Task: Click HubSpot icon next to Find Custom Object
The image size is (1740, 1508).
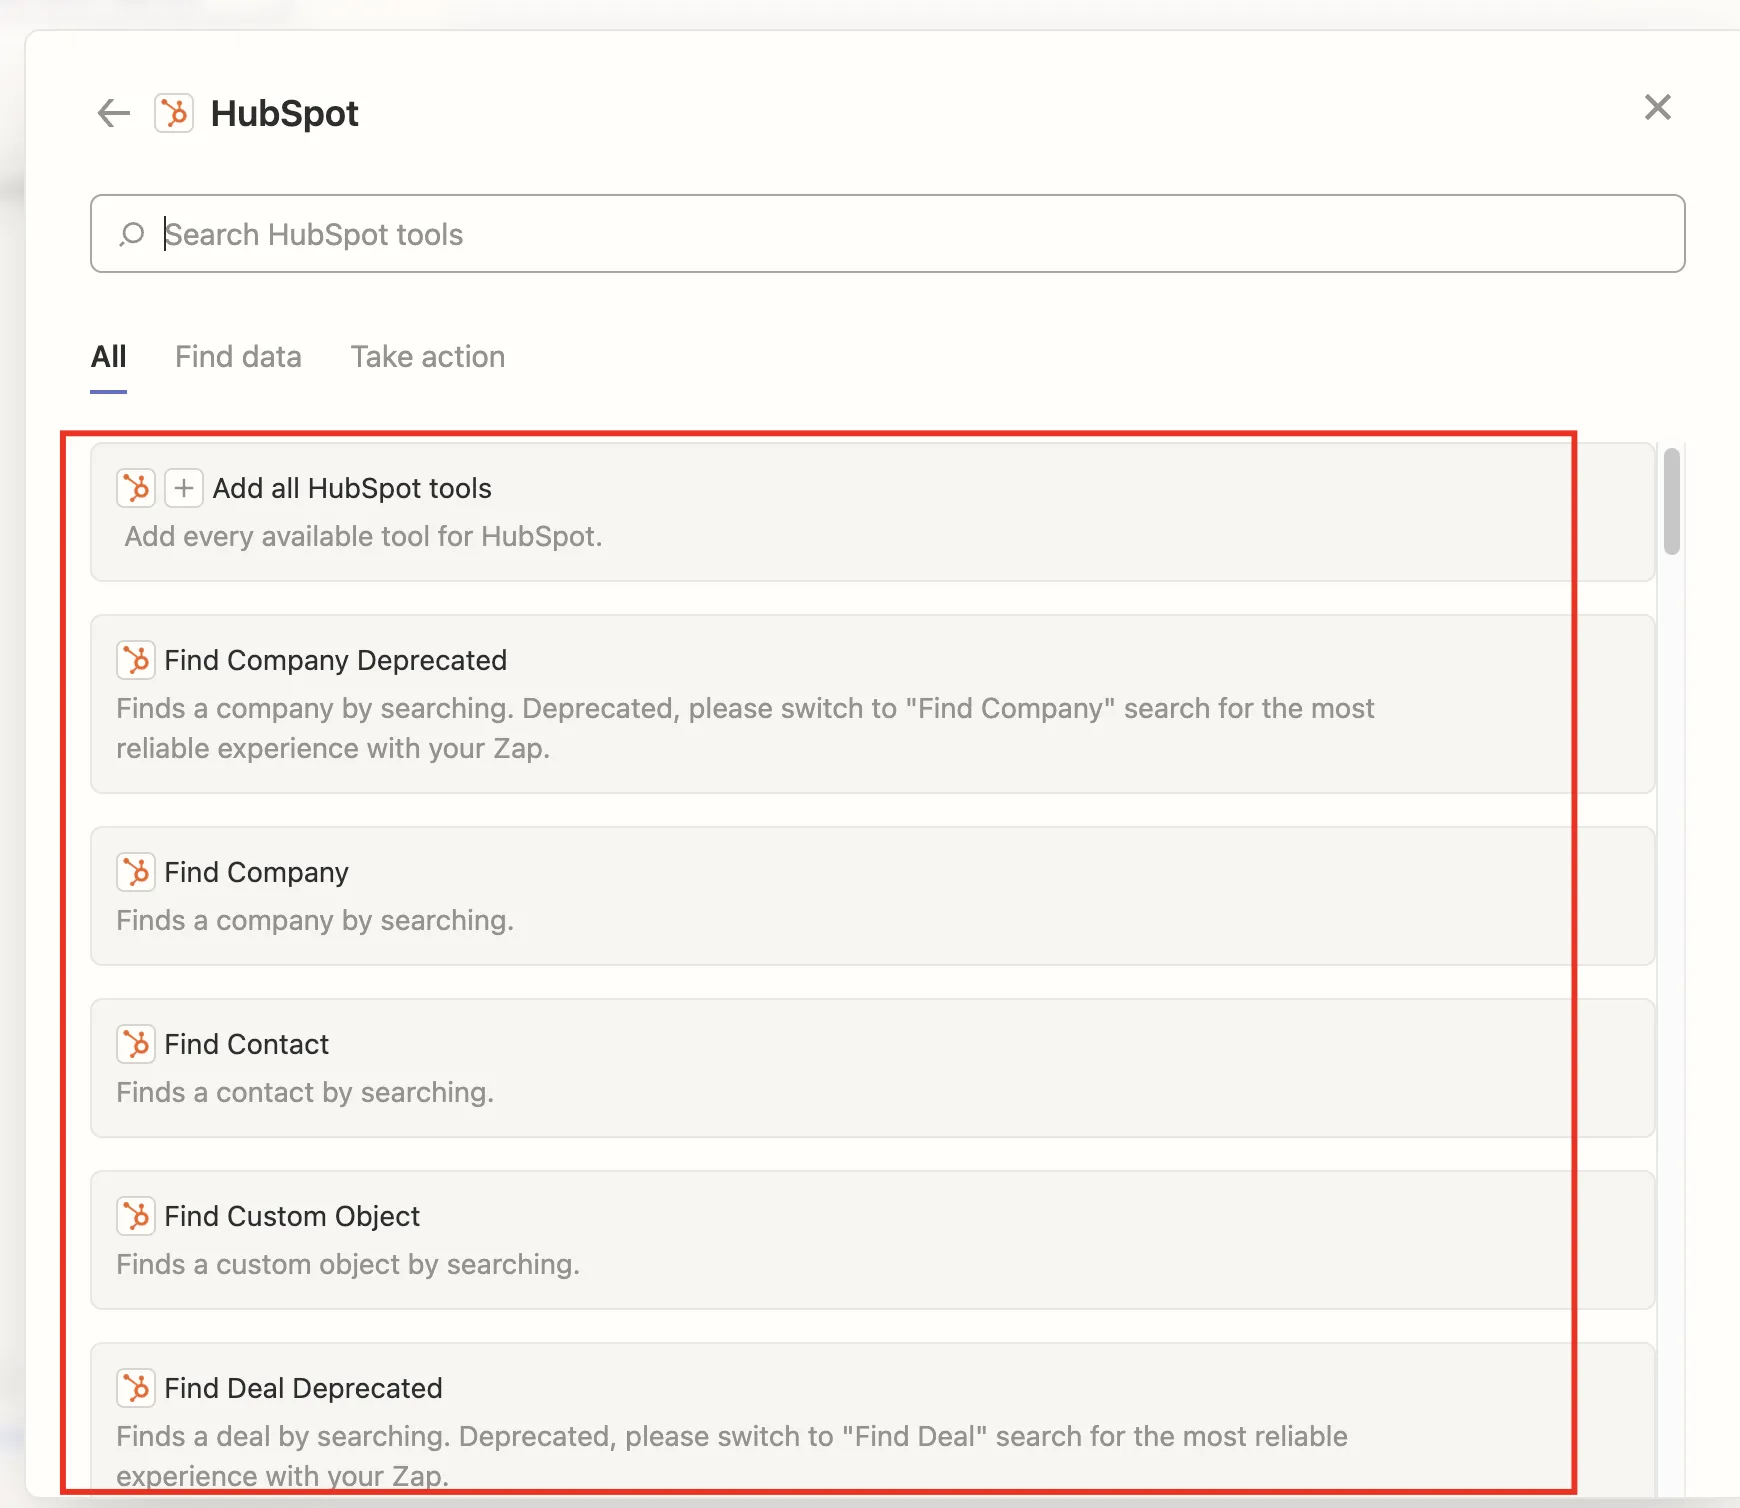Action: tap(136, 1216)
